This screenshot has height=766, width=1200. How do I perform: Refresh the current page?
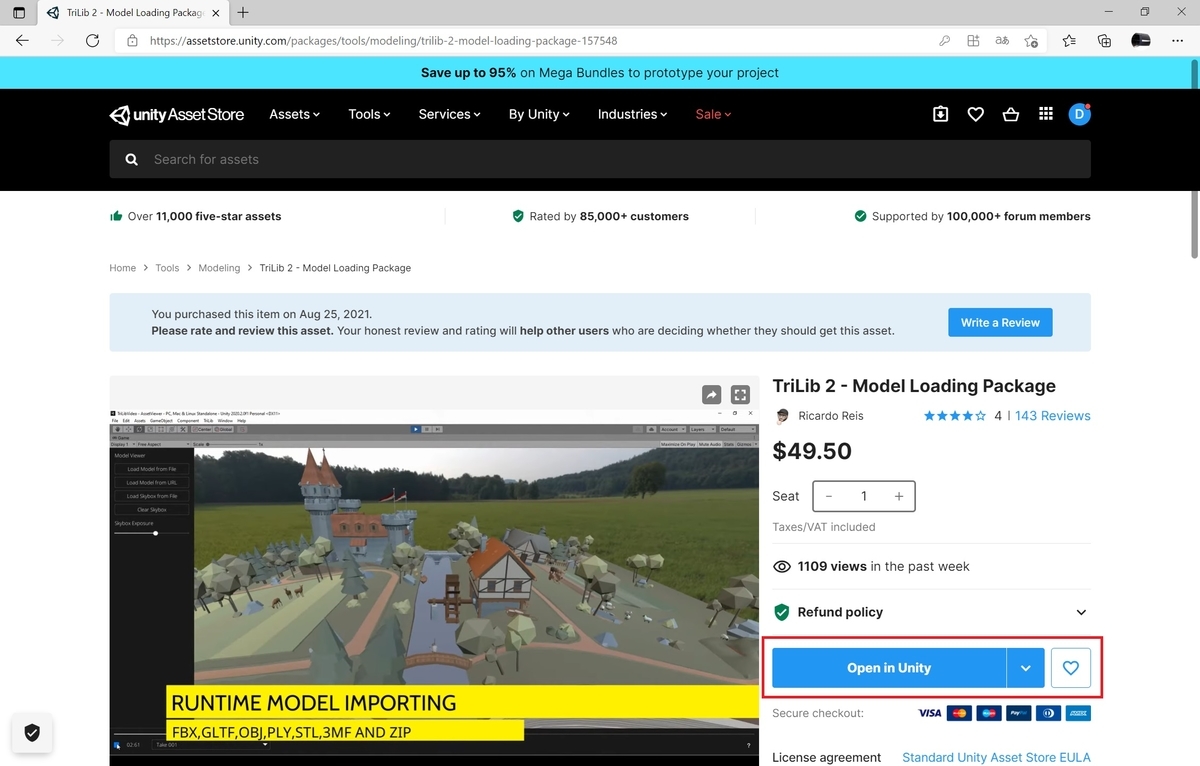point(92,41)
